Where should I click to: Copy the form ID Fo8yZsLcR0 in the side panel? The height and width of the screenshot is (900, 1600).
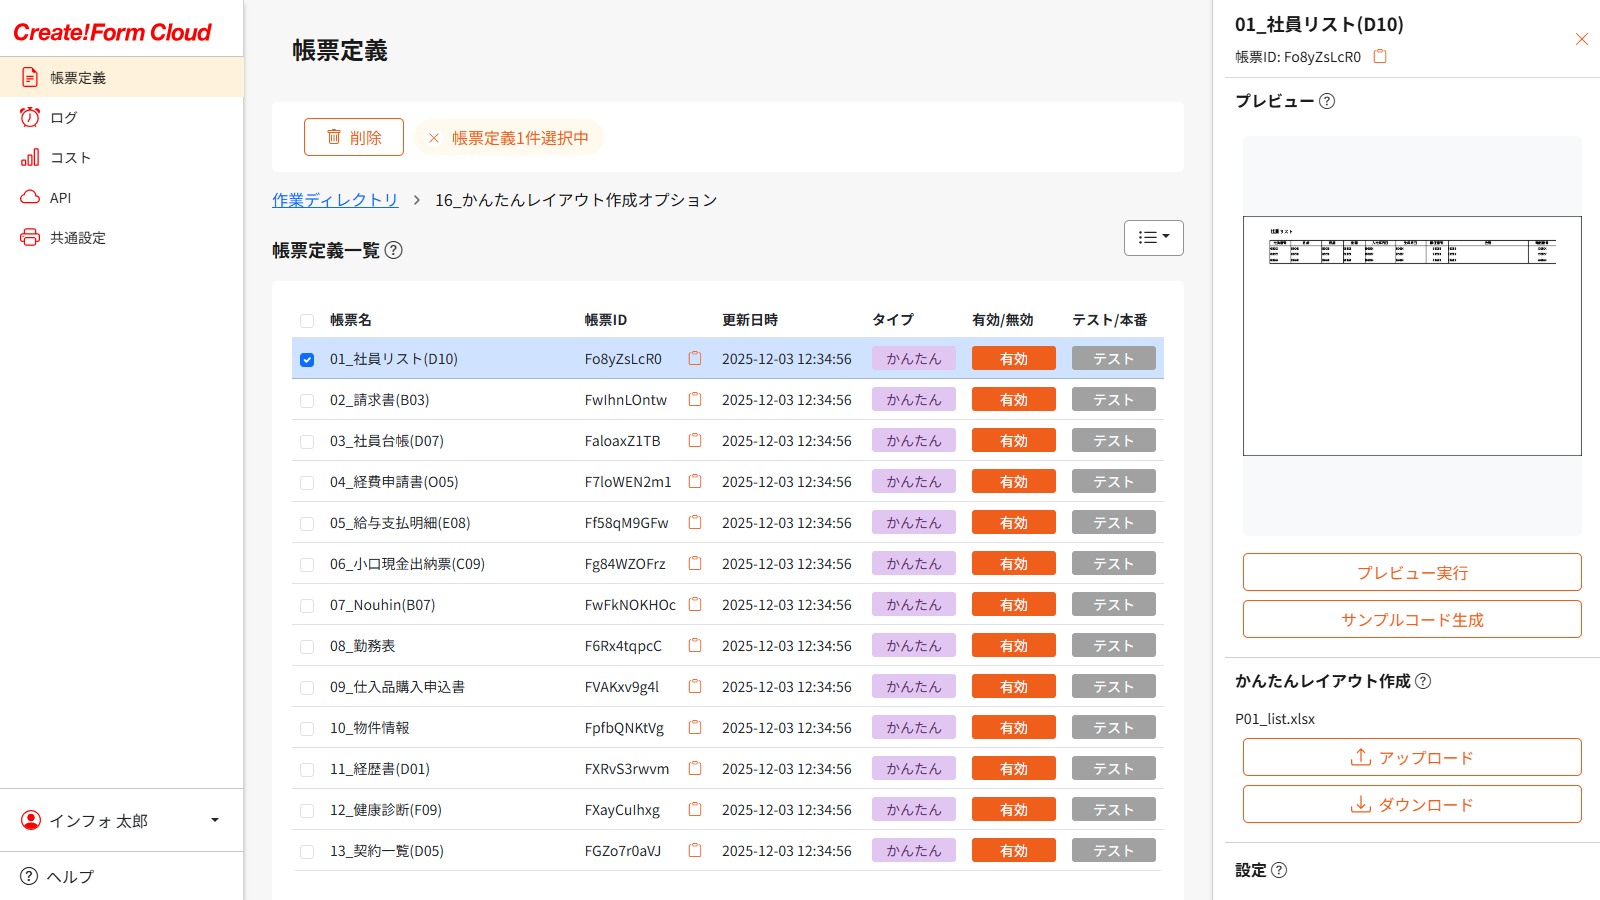[1380, 57]
